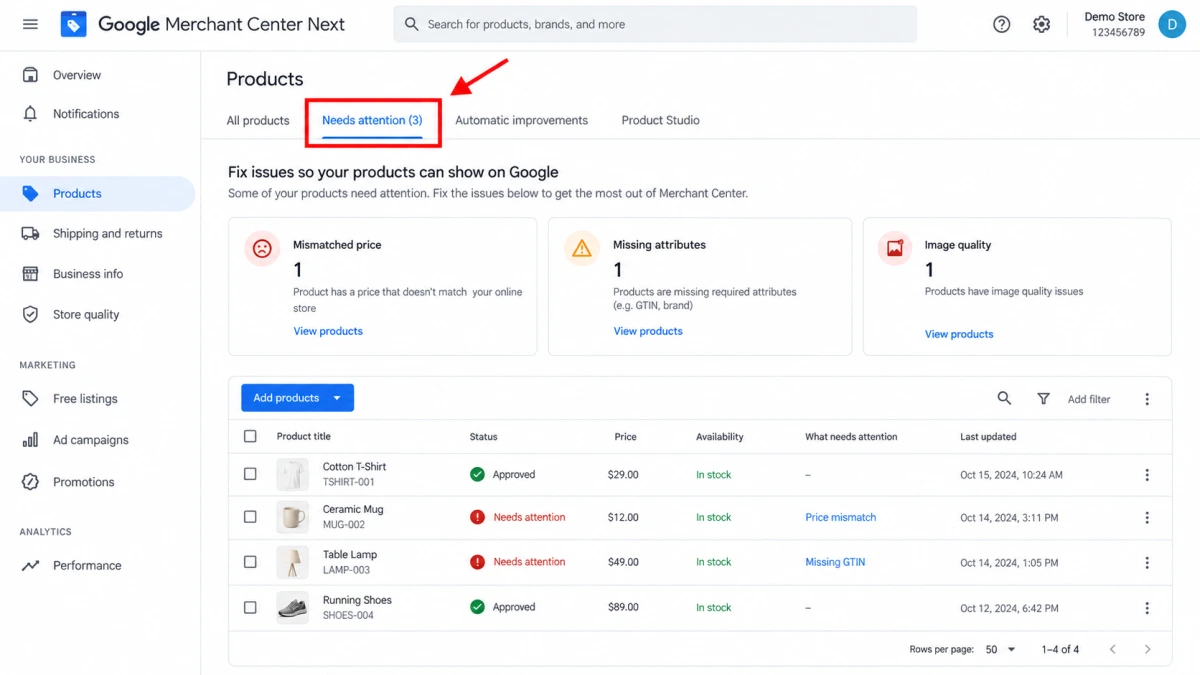Screen dimensions: 1200x675
Task: Open the Table Lamp thumbnail
Action: click(293, 562)
